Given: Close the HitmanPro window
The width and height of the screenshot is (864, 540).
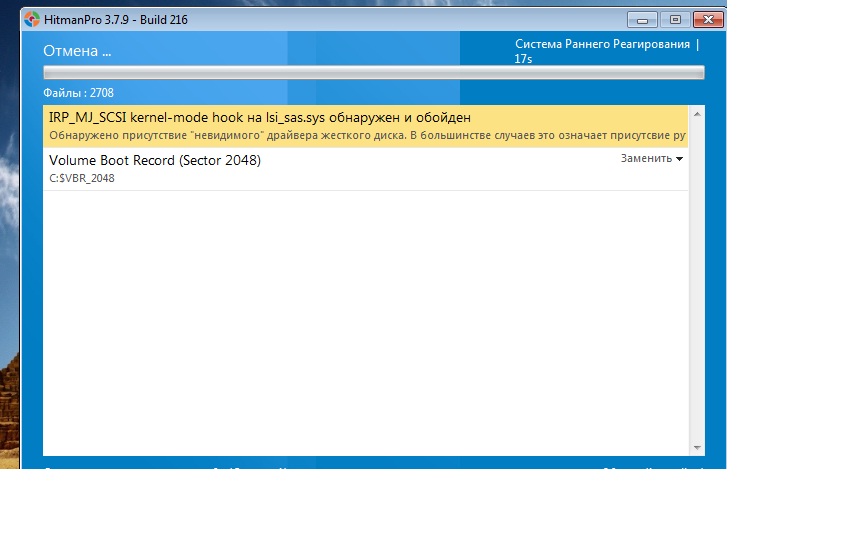Looking at the screenshot, I should (708, 20).
